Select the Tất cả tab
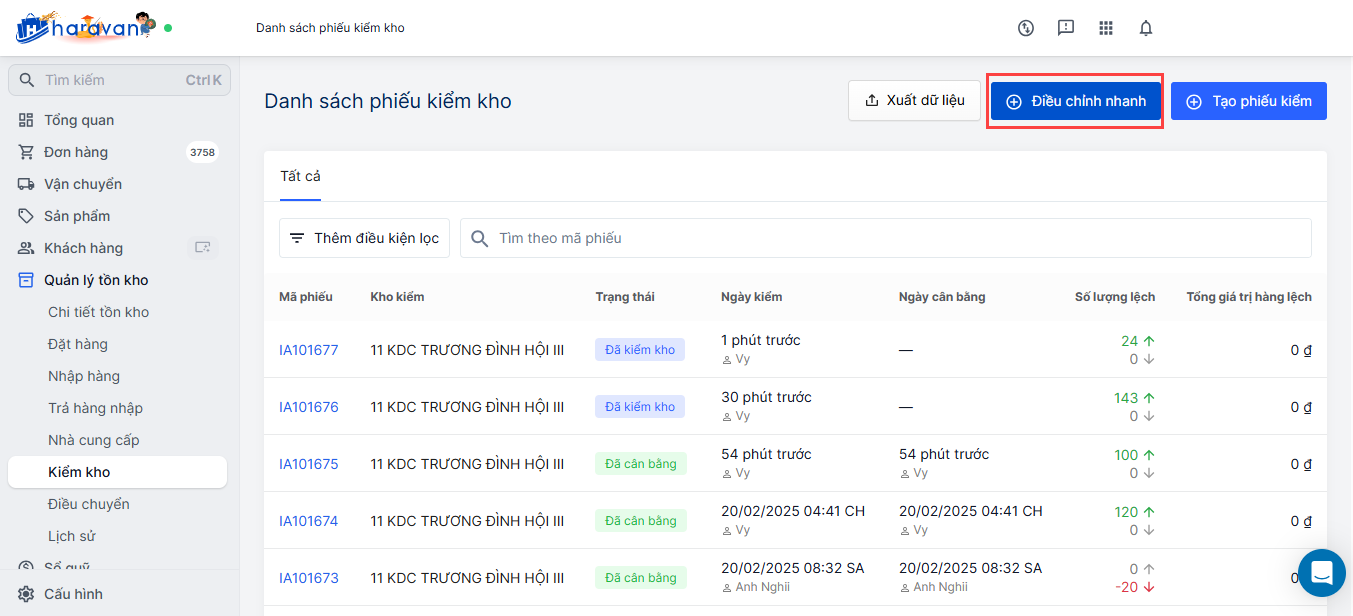The height and width of the screenshot is (616, 1353). tap(300, 176)
